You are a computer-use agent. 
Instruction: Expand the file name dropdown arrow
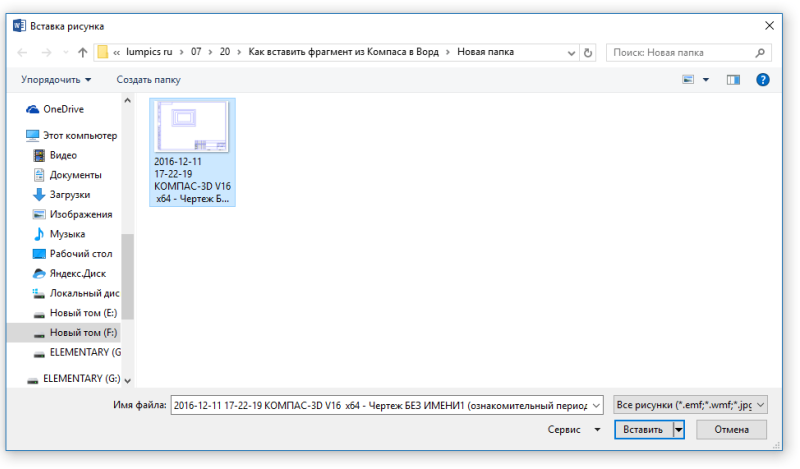[596, 405]
